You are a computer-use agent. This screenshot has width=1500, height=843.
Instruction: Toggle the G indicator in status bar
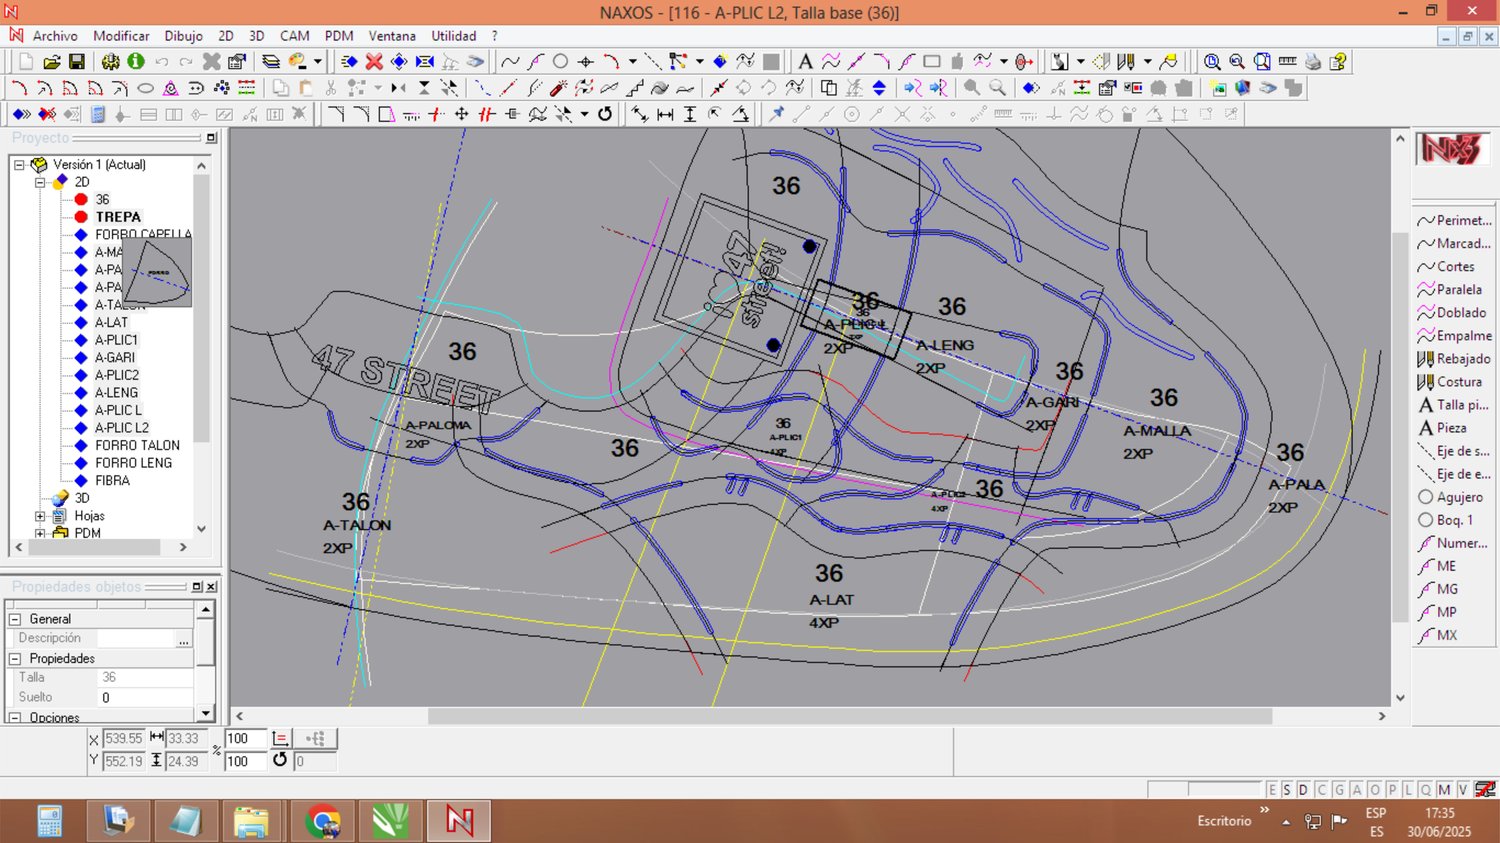pos(1339,790)
